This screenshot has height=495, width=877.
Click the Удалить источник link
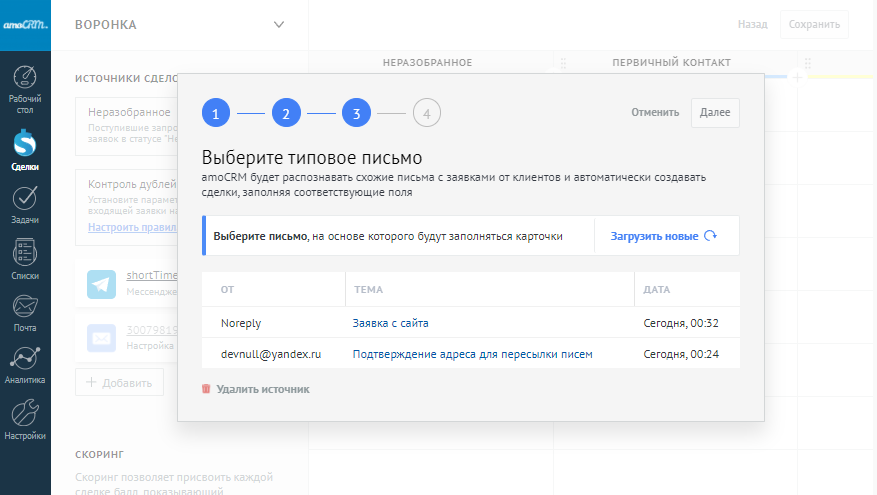[263, 389]
